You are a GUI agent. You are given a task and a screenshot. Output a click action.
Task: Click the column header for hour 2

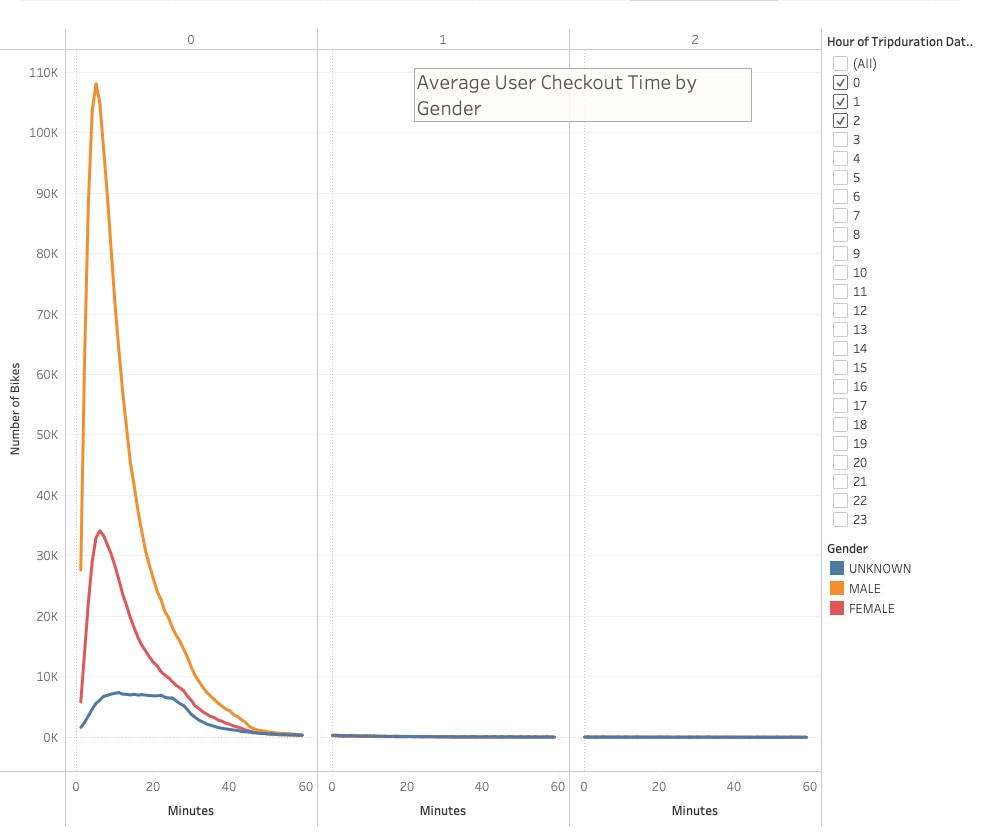pyautogui.click(x=695, y=40)
